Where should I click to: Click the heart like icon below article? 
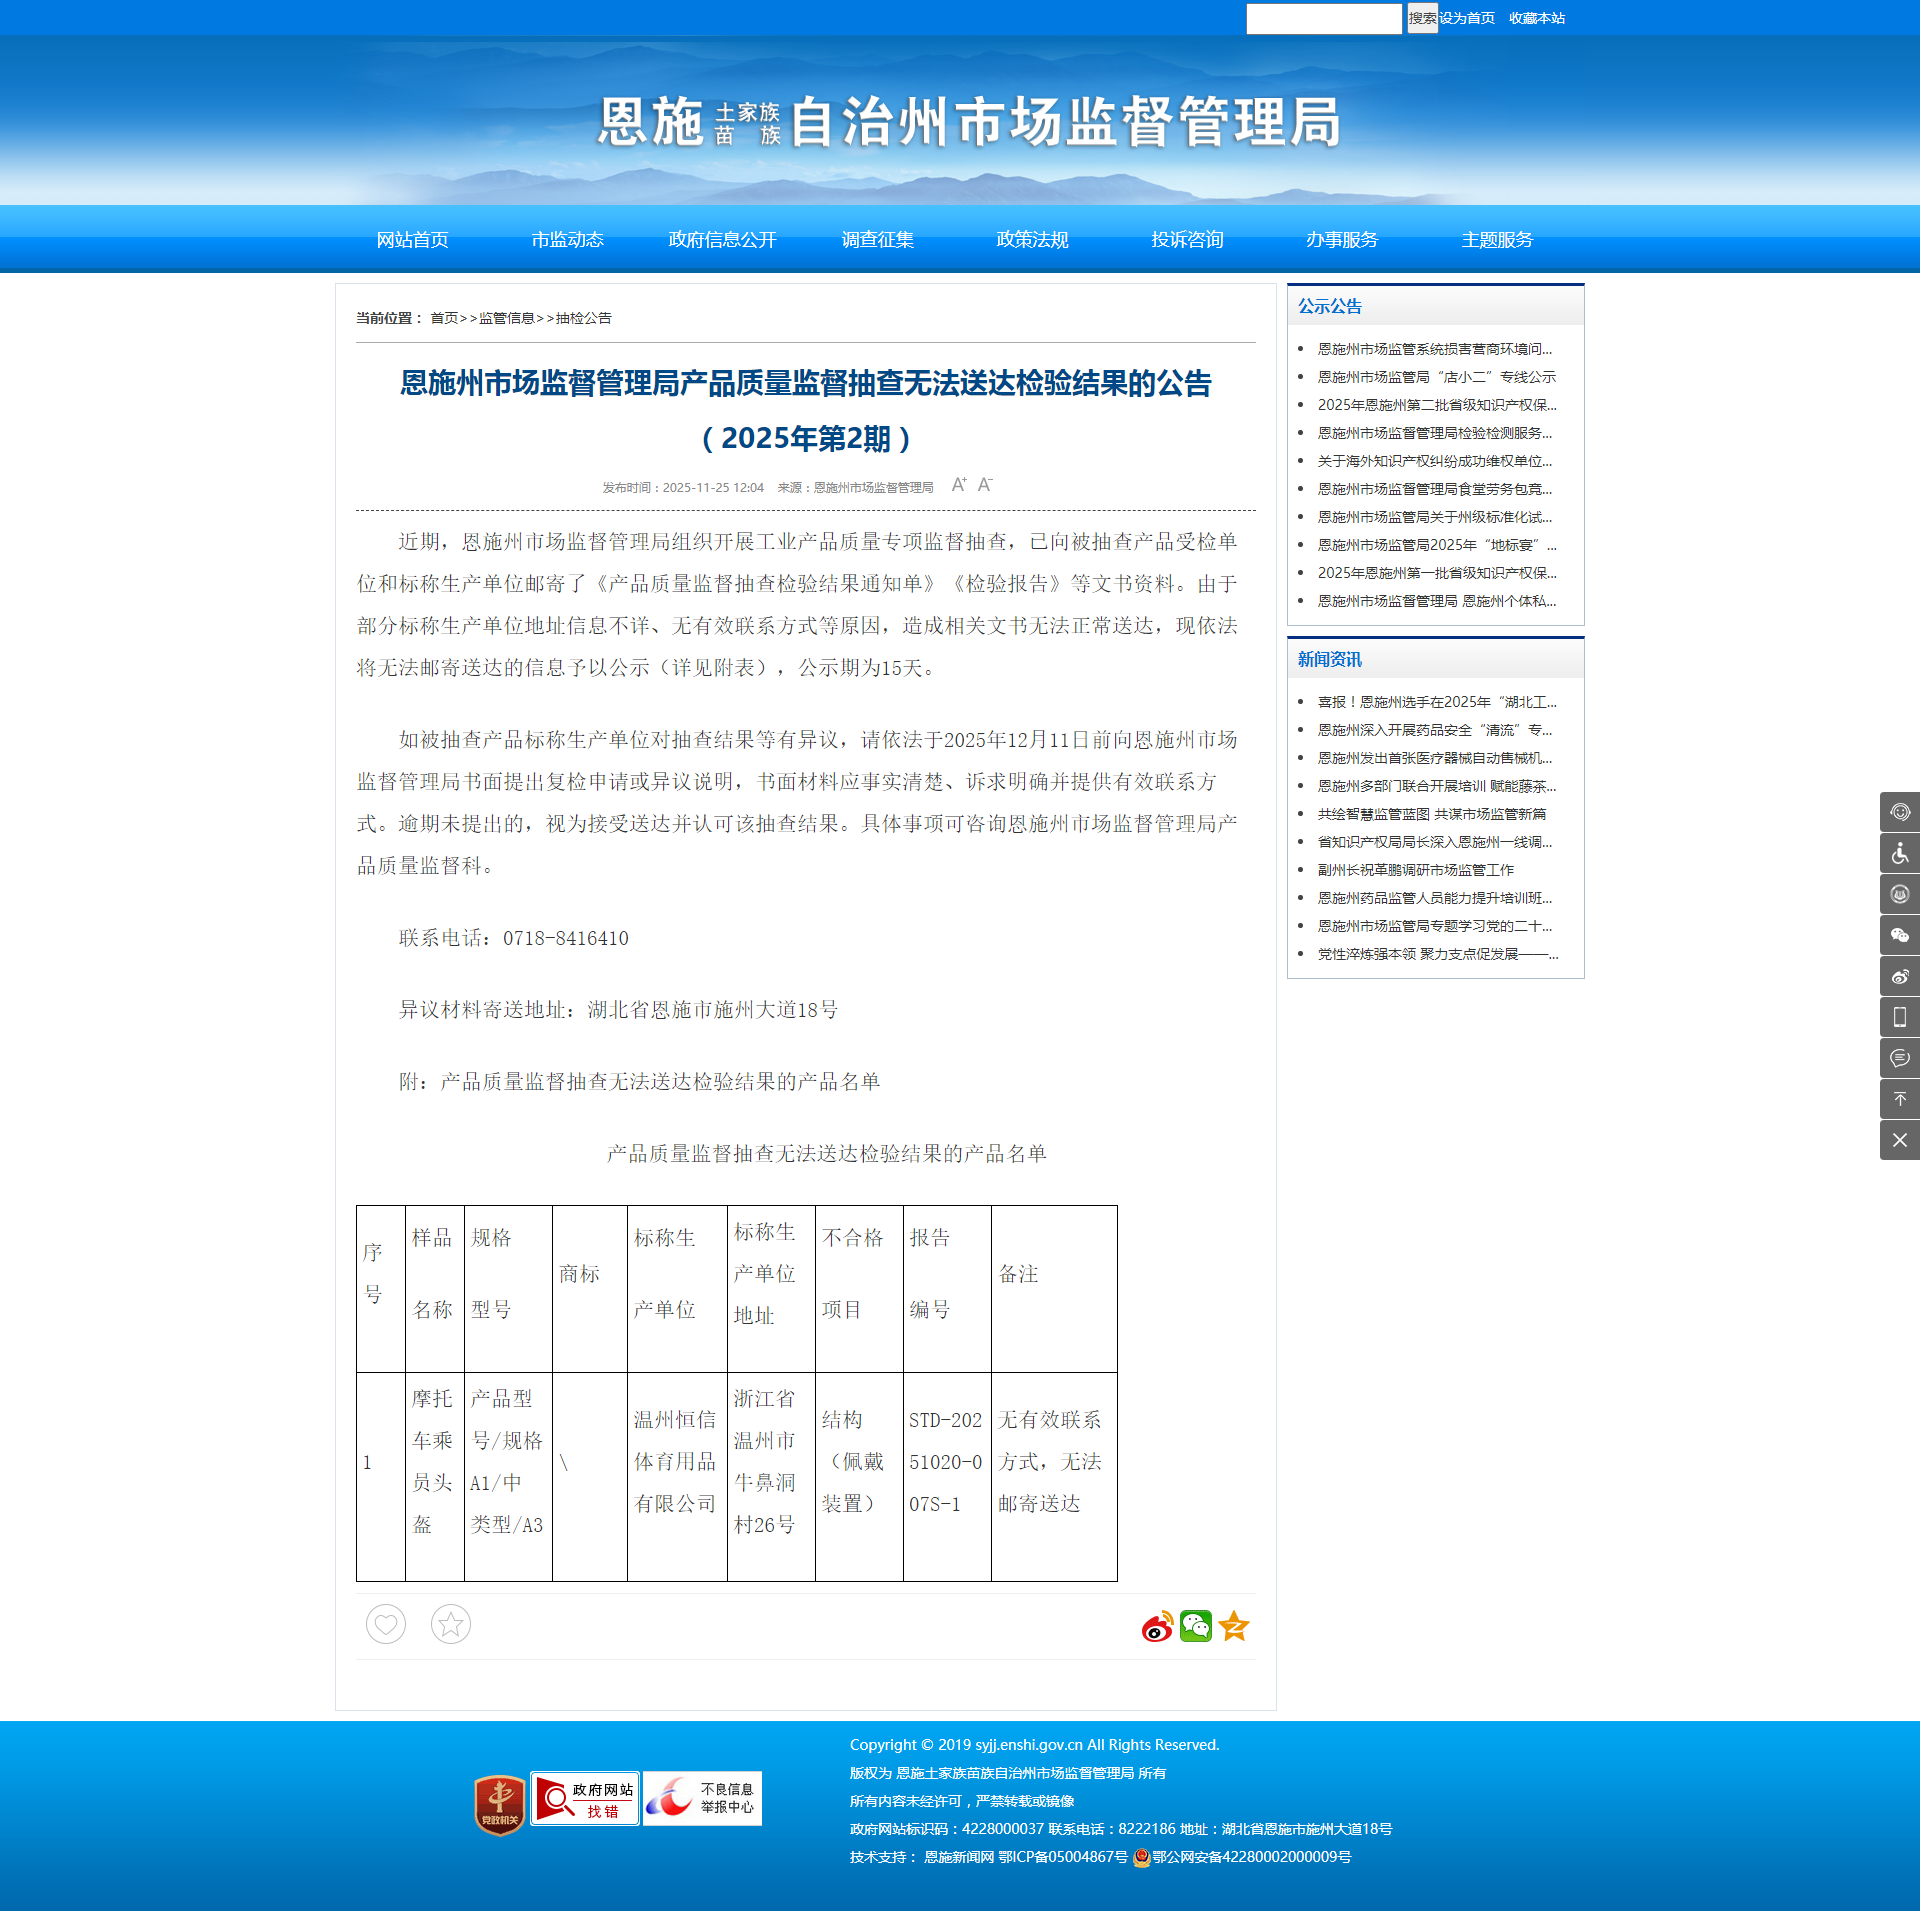pos(386,1624)
